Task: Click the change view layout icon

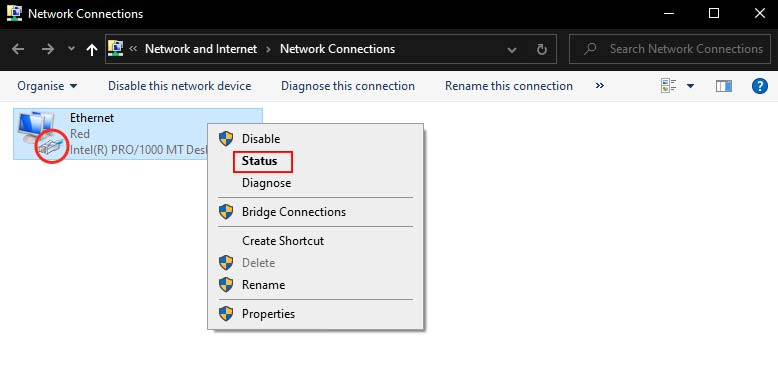Action: pos(669,86)
